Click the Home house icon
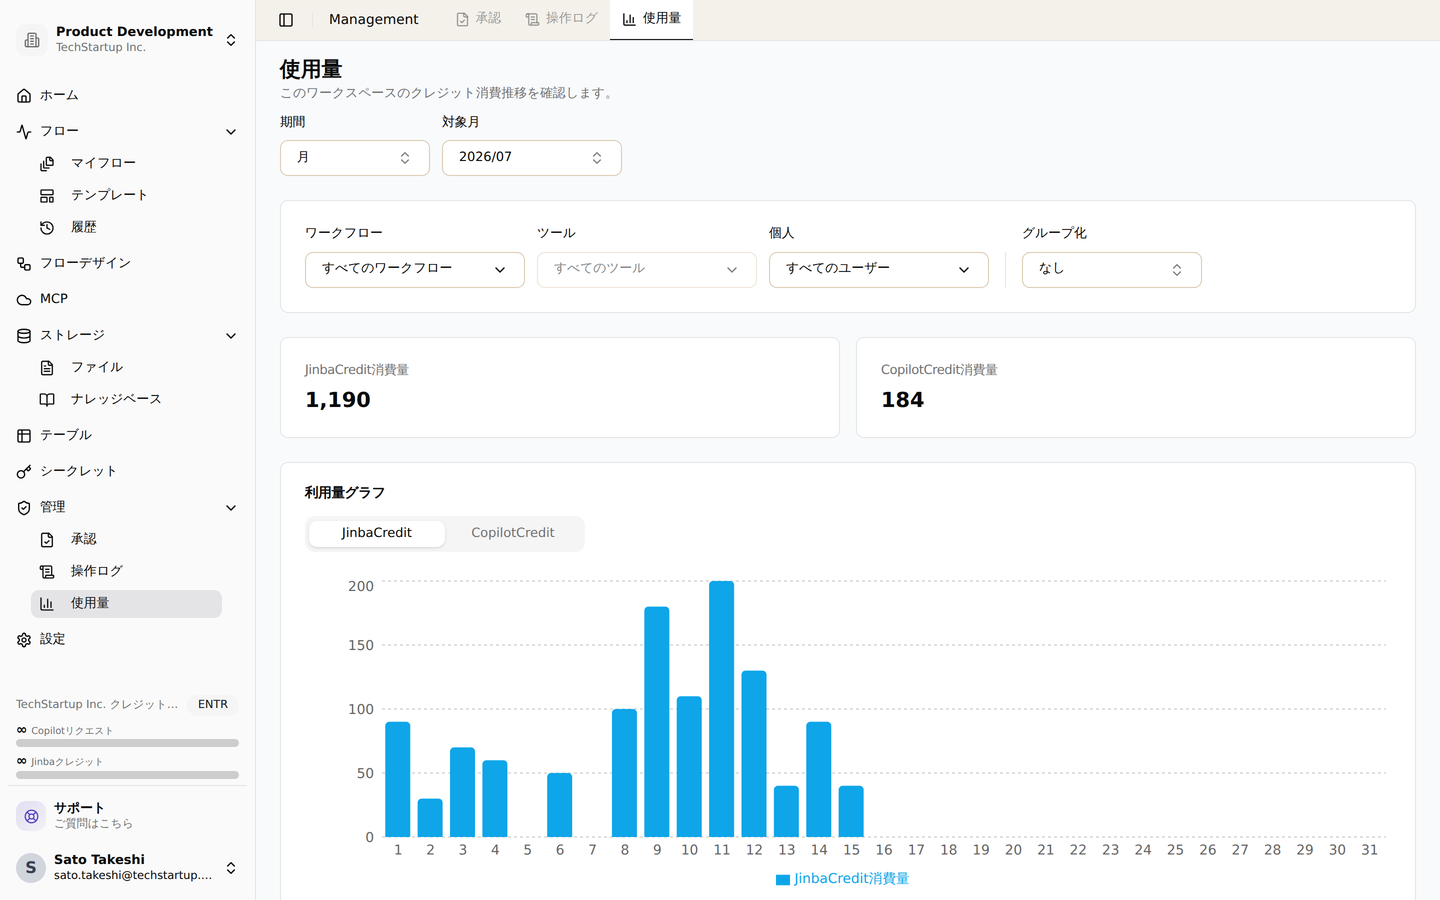 pyautogui.click(x=24, y=96)
